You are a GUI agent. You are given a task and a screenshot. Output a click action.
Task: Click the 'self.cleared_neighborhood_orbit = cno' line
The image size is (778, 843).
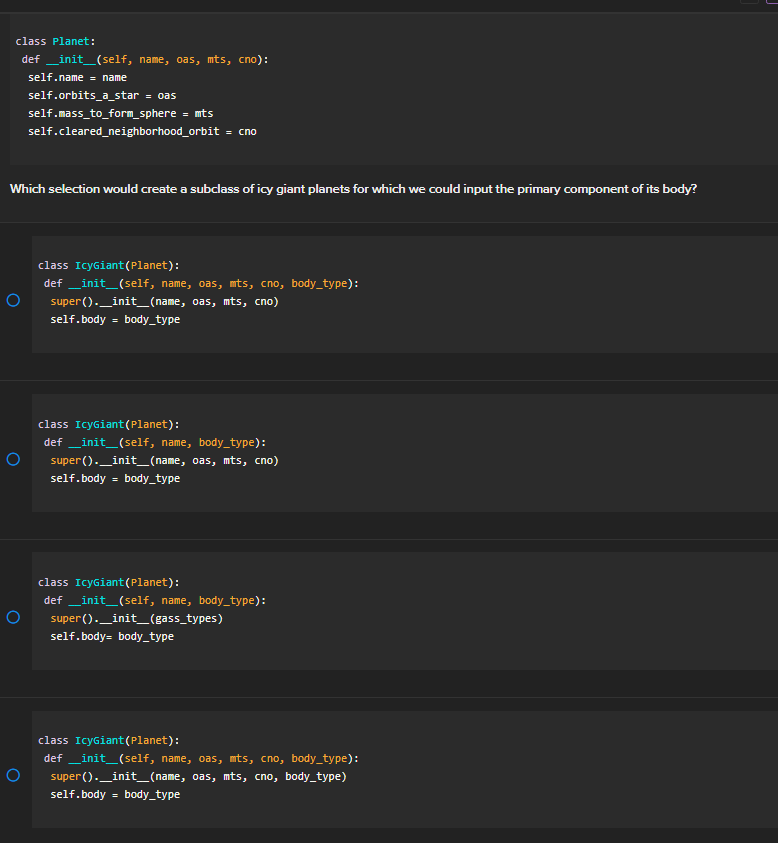click(x=142, y=132)
